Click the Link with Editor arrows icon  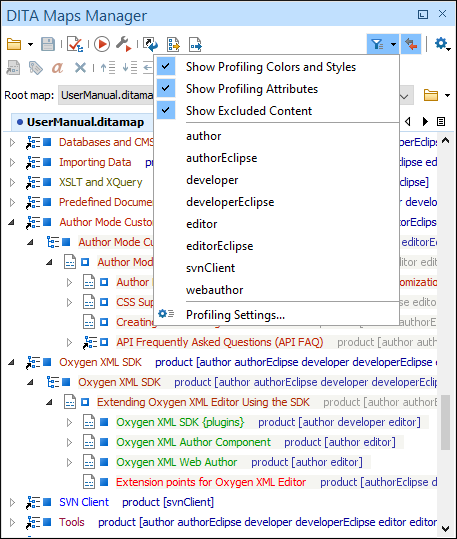click(411, 44)
